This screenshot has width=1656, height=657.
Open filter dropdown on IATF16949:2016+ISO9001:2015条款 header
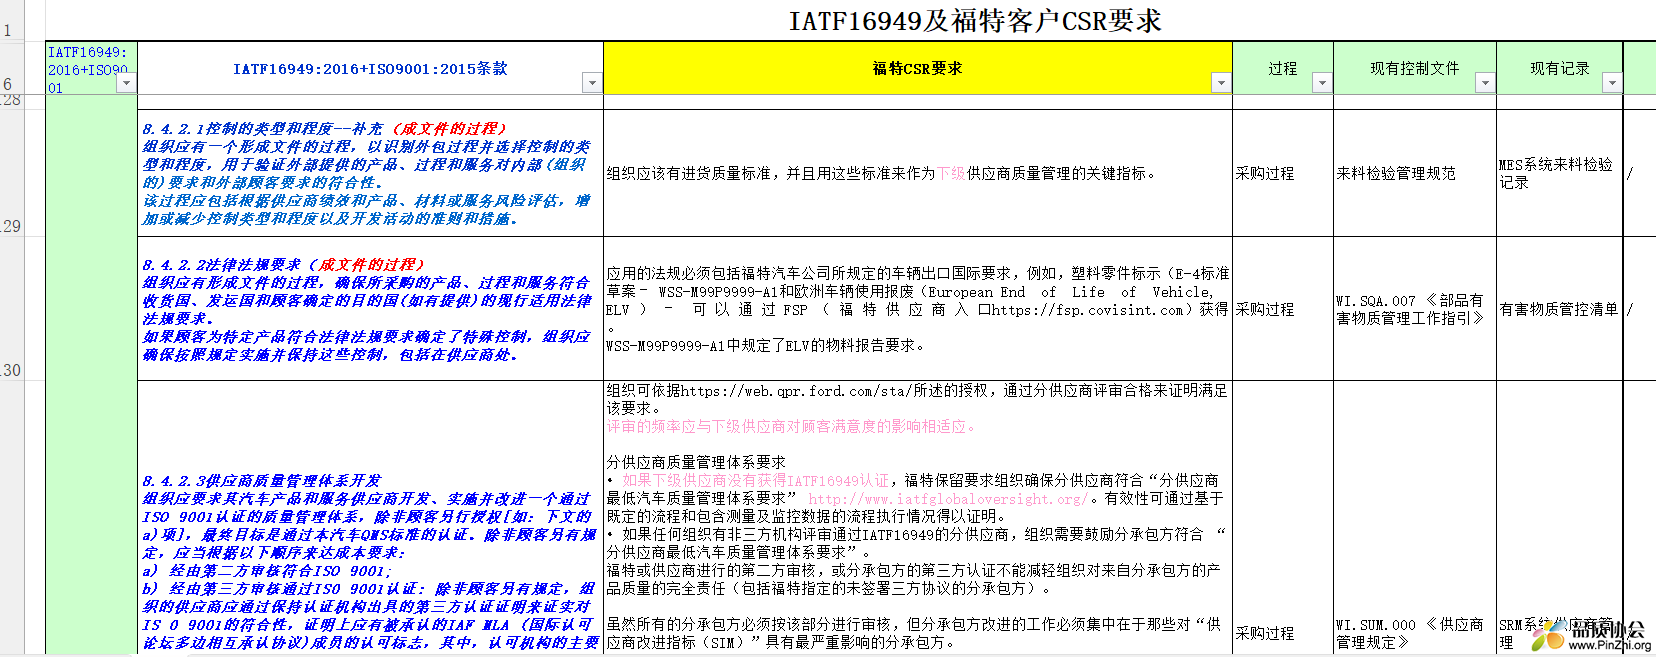click(x=592, y=83)
